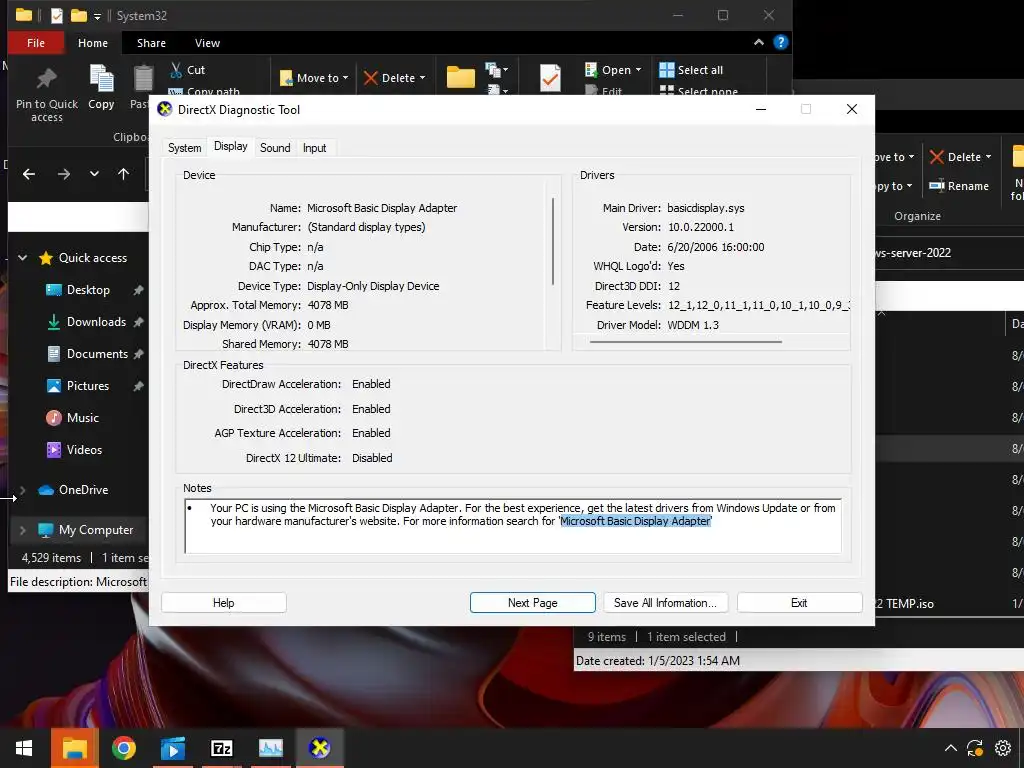Screen dimensions: 1024x768
Task: Click the blue Help question mark icon
Action: point(780,42)
